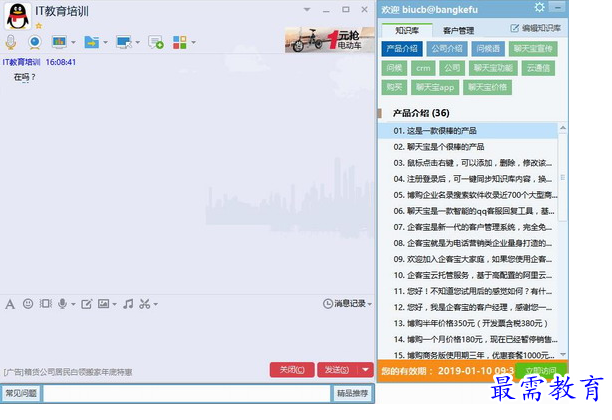Send a window shake icon
The width and height of the screenshot is (612, 420).
pos(45,304)
